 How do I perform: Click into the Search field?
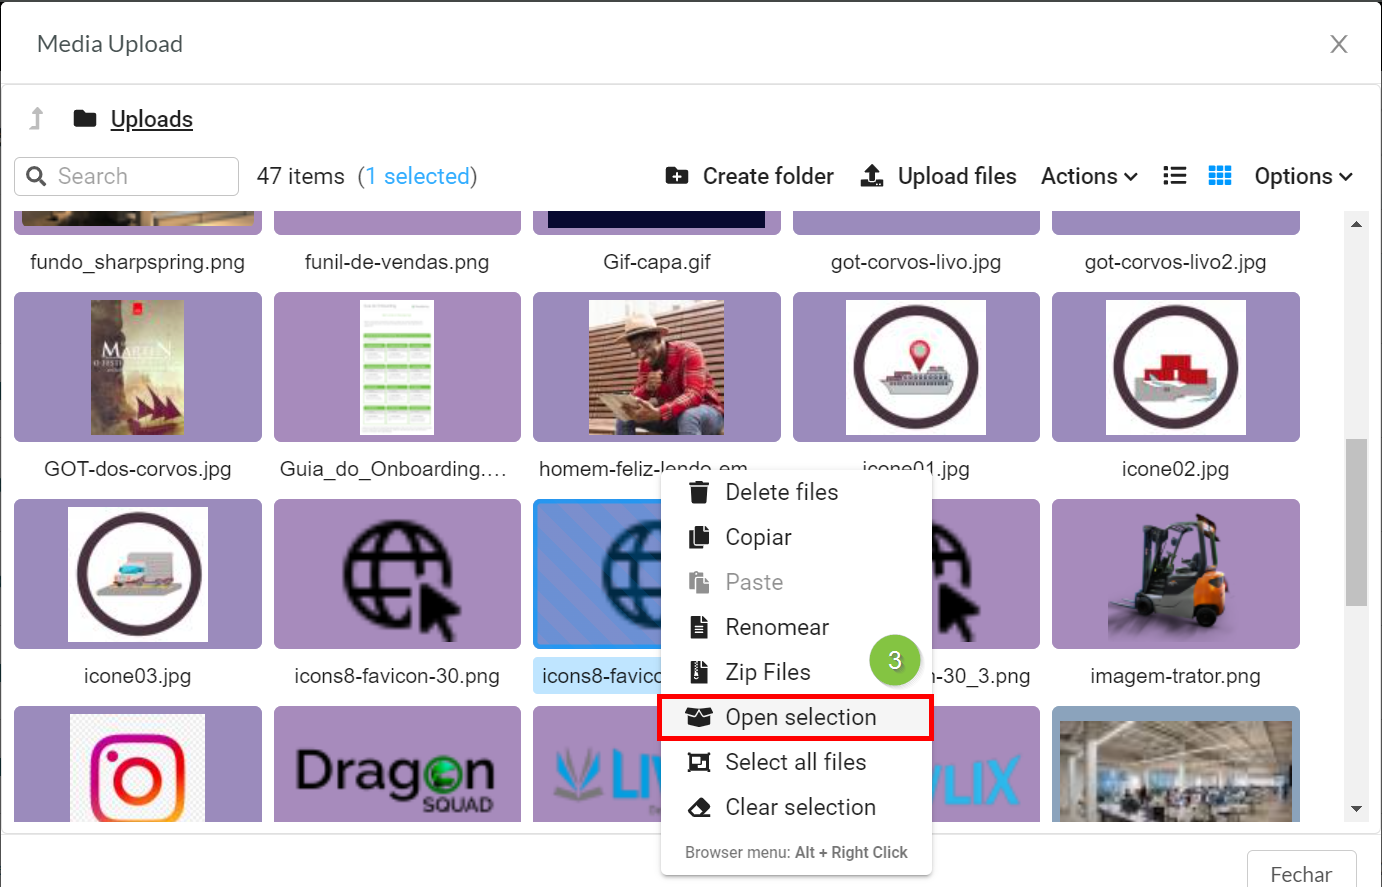pyautogui.click(x=140, y=176)
